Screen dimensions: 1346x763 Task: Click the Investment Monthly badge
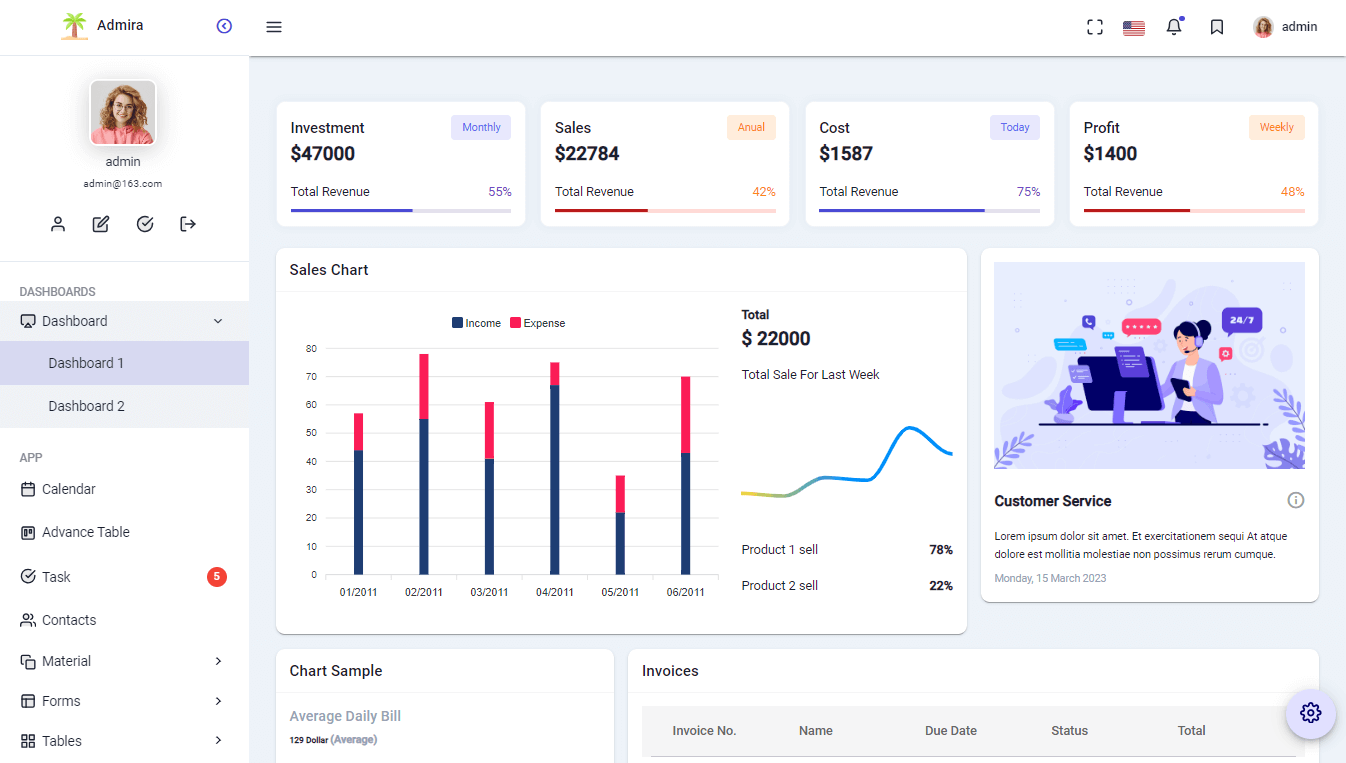480,127
